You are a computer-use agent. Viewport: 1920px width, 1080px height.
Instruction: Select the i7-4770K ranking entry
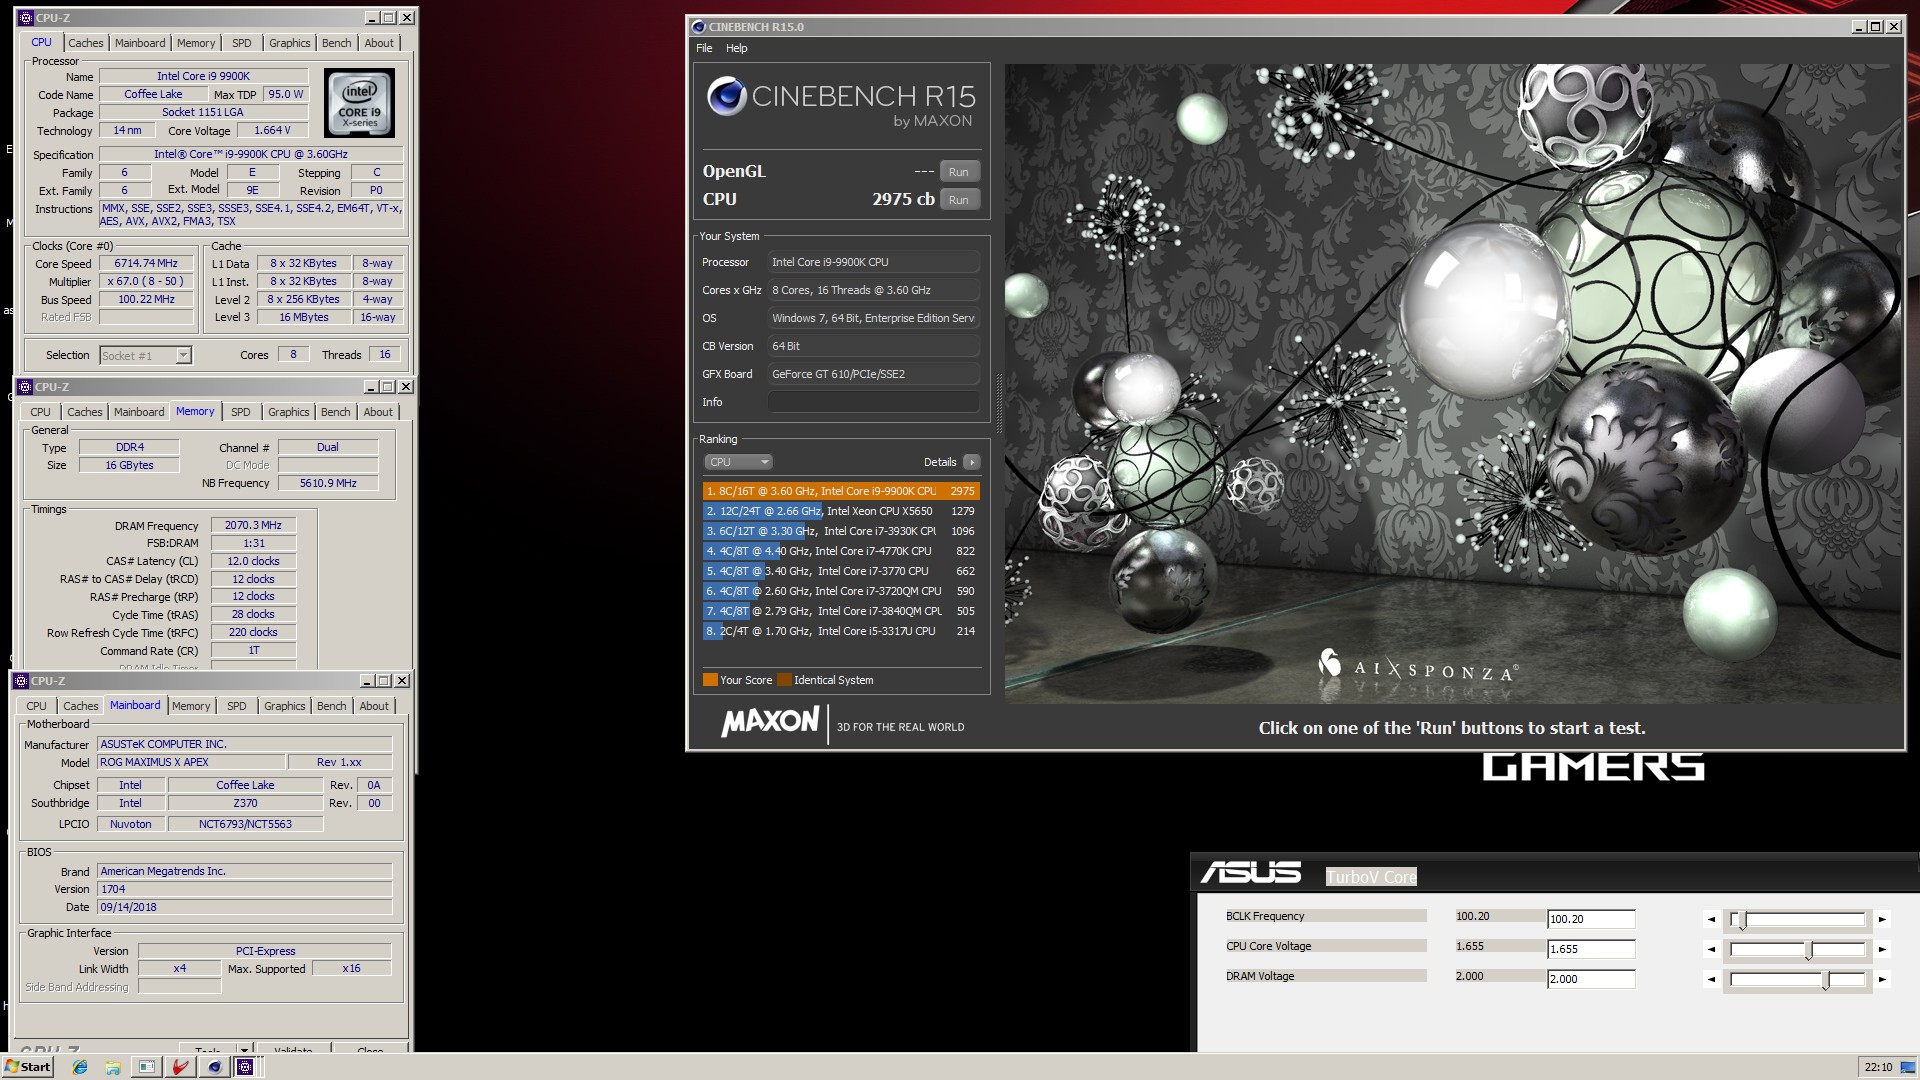coord(841,551)
